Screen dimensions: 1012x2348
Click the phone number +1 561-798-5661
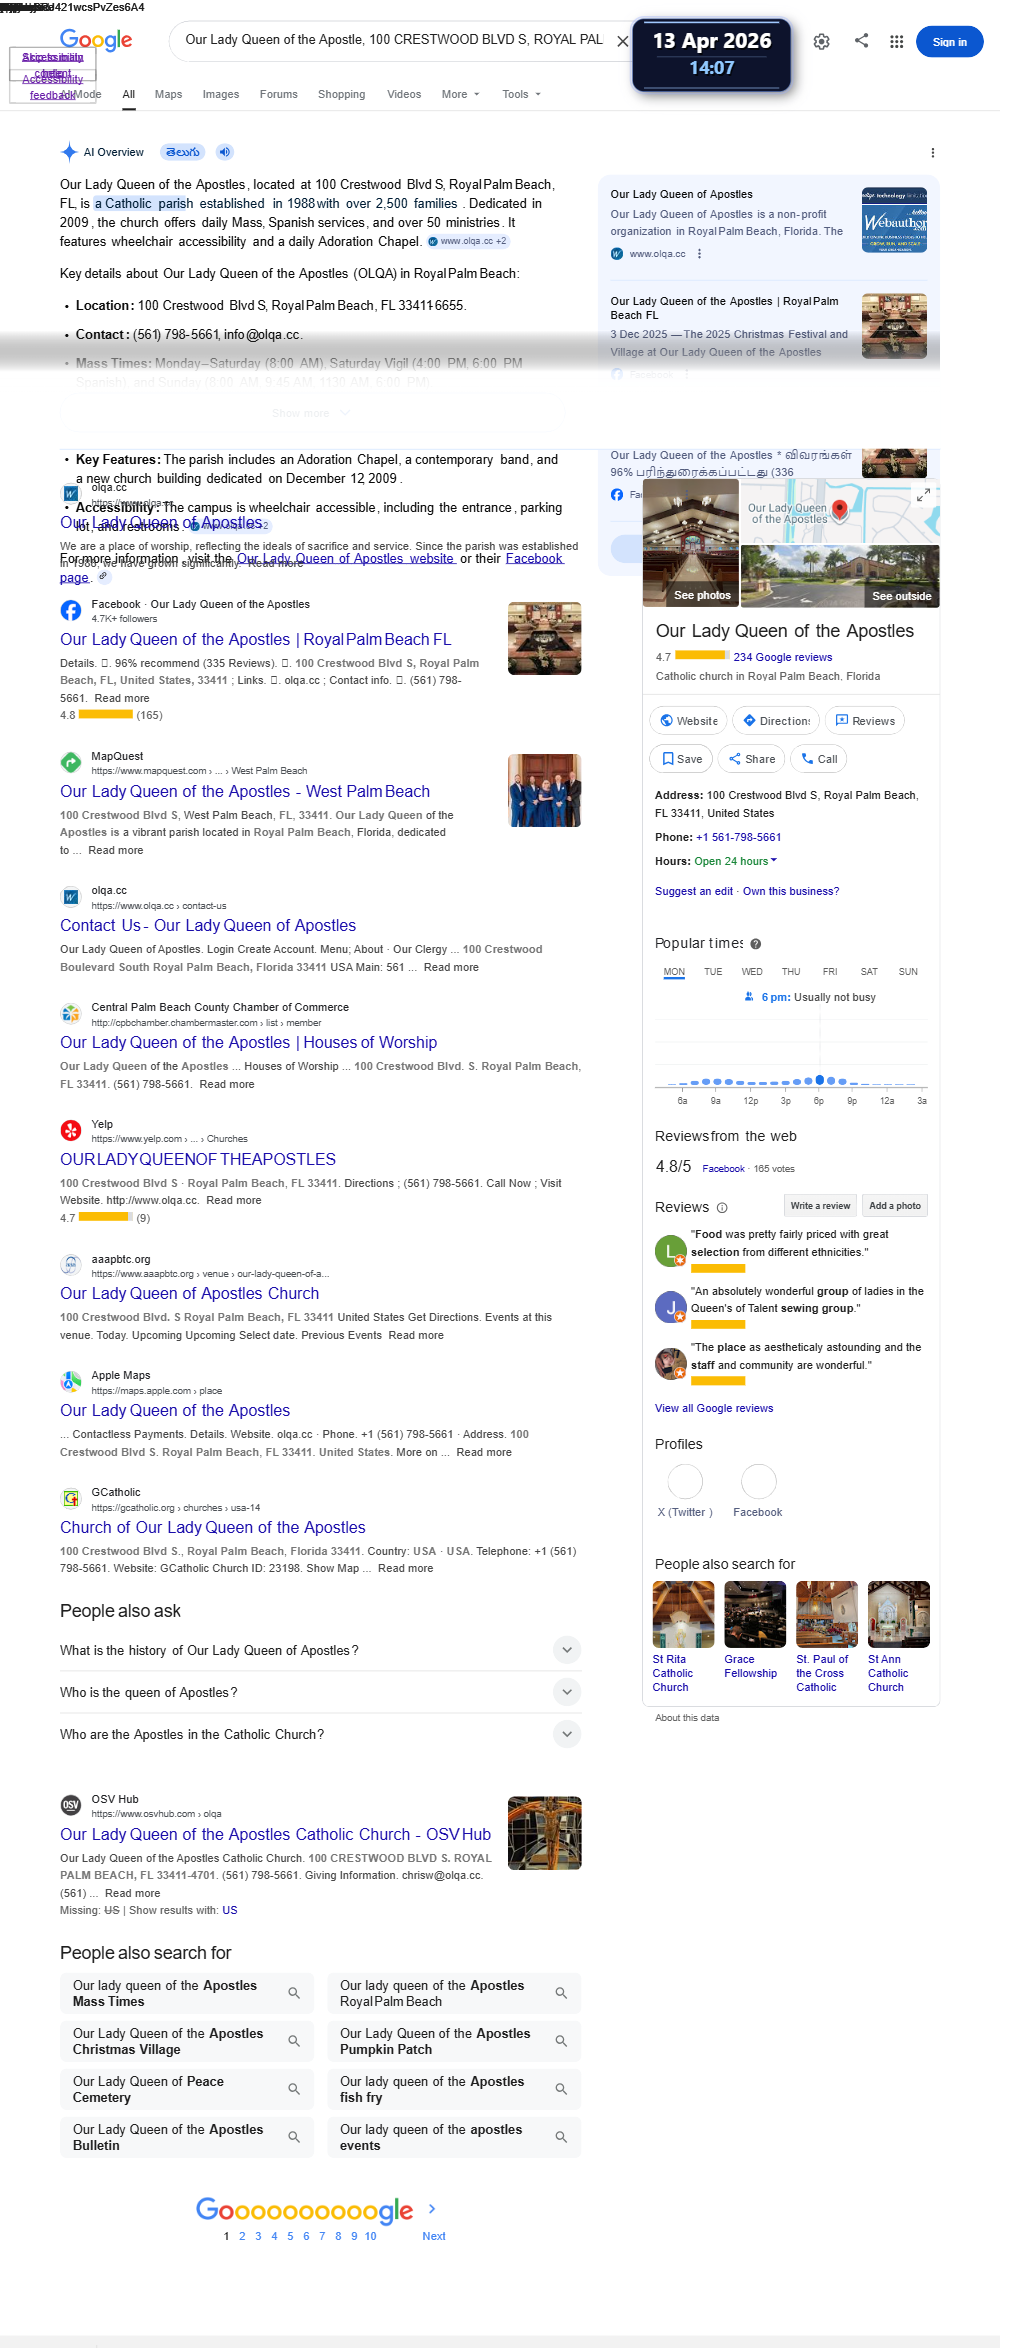(738, 838)
